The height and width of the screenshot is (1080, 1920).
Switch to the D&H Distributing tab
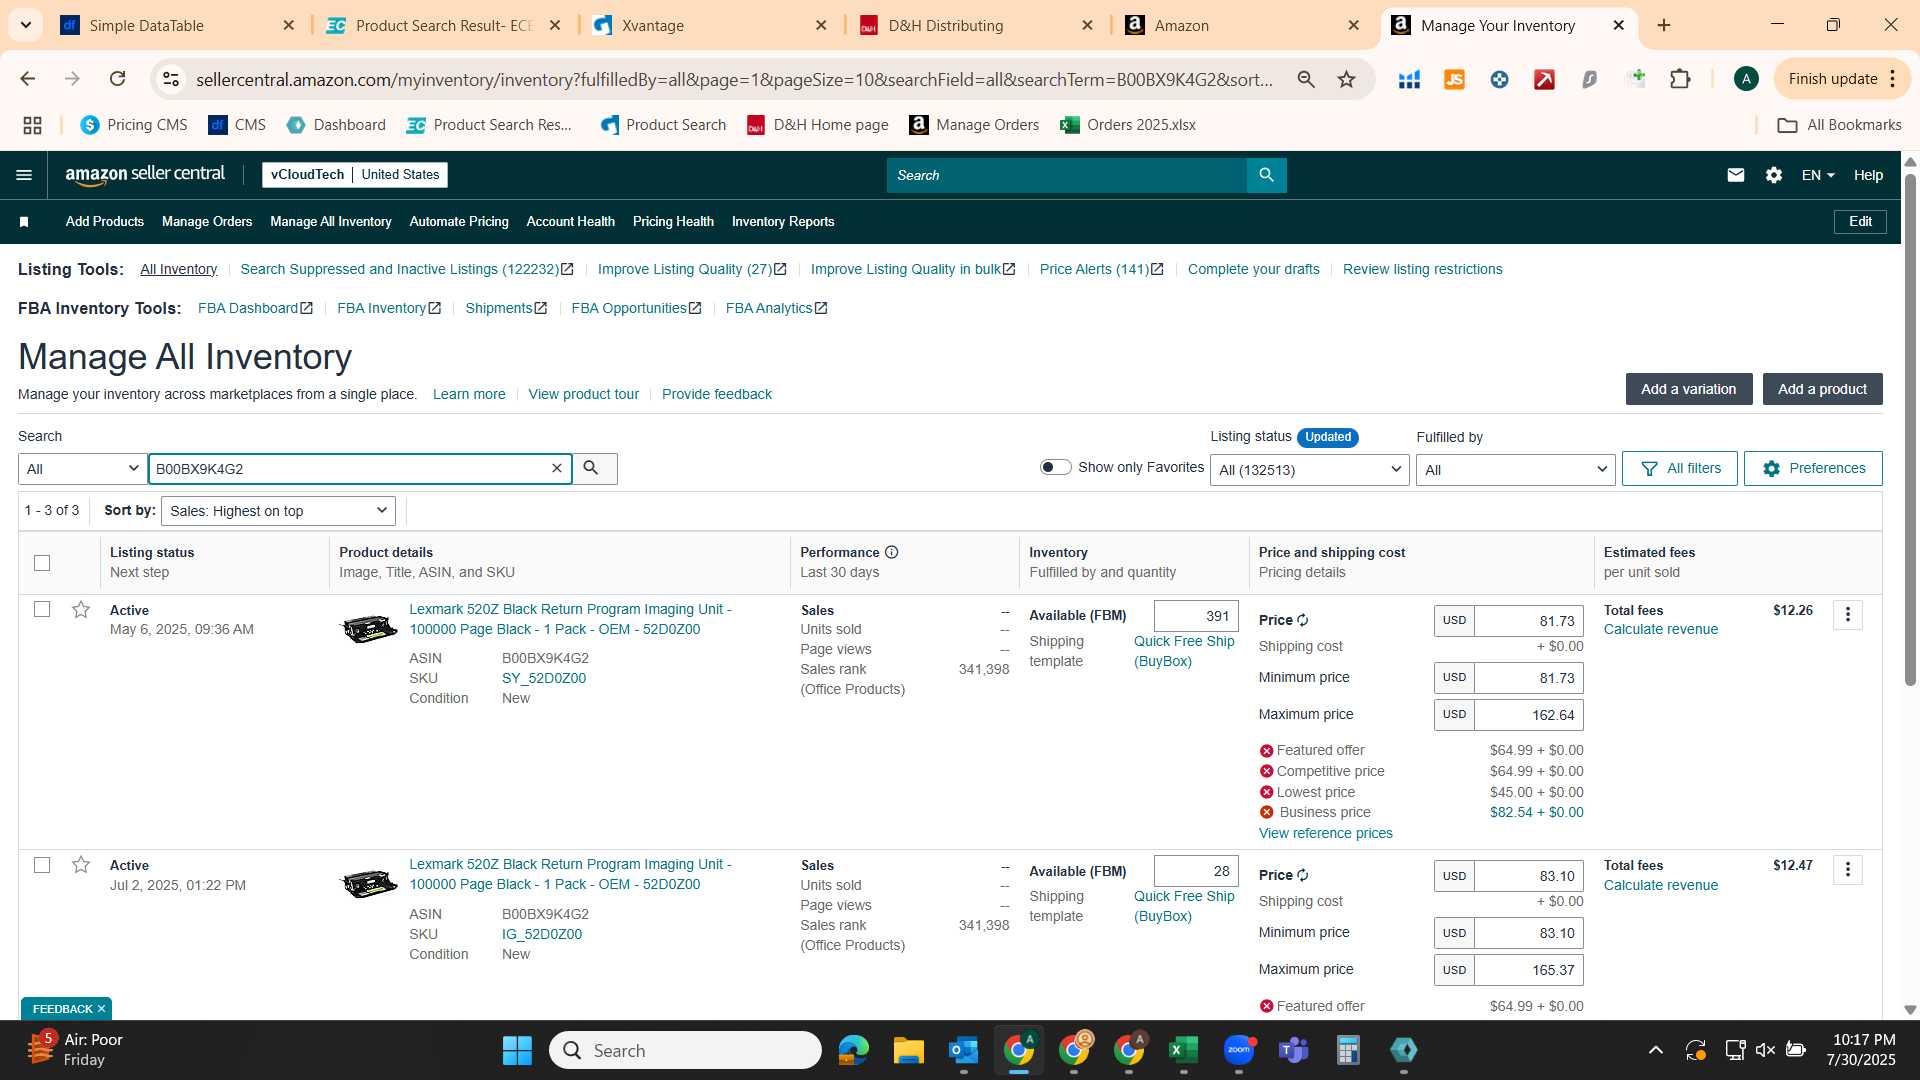[976, 26]
